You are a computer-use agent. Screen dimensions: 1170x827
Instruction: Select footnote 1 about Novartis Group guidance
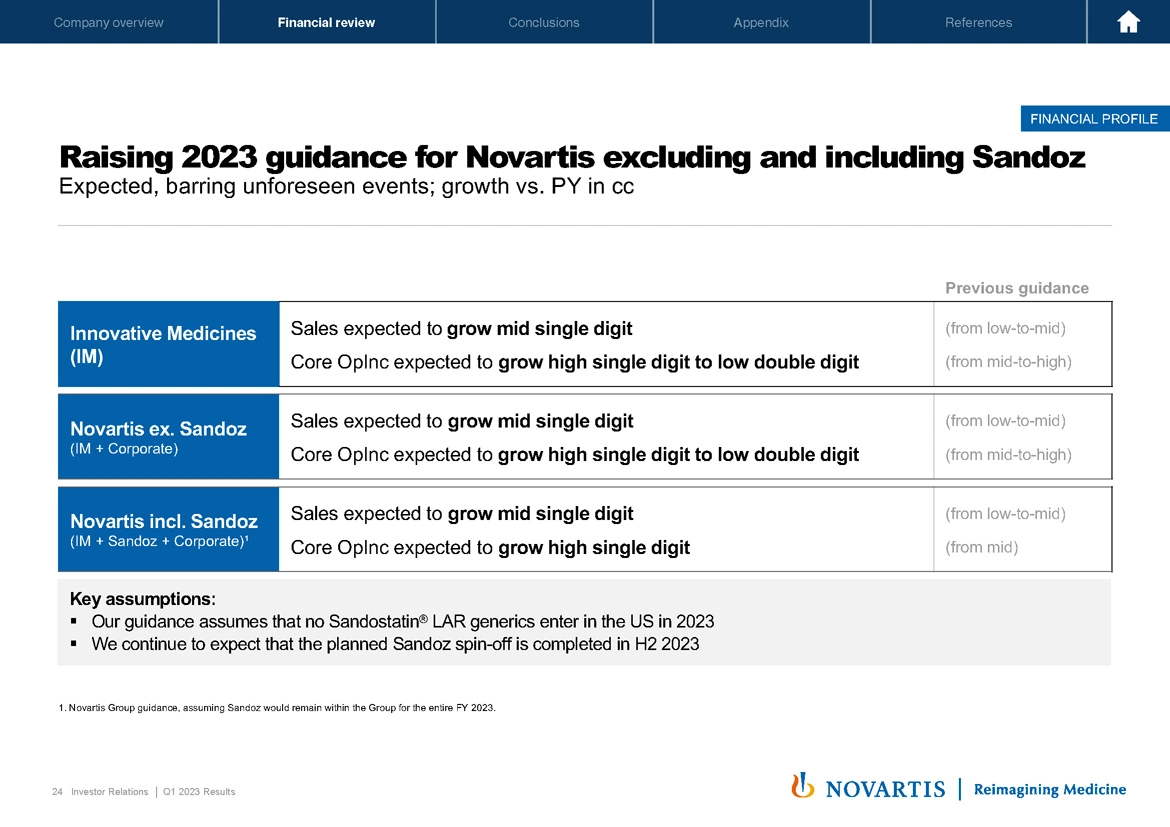(277, 707)
